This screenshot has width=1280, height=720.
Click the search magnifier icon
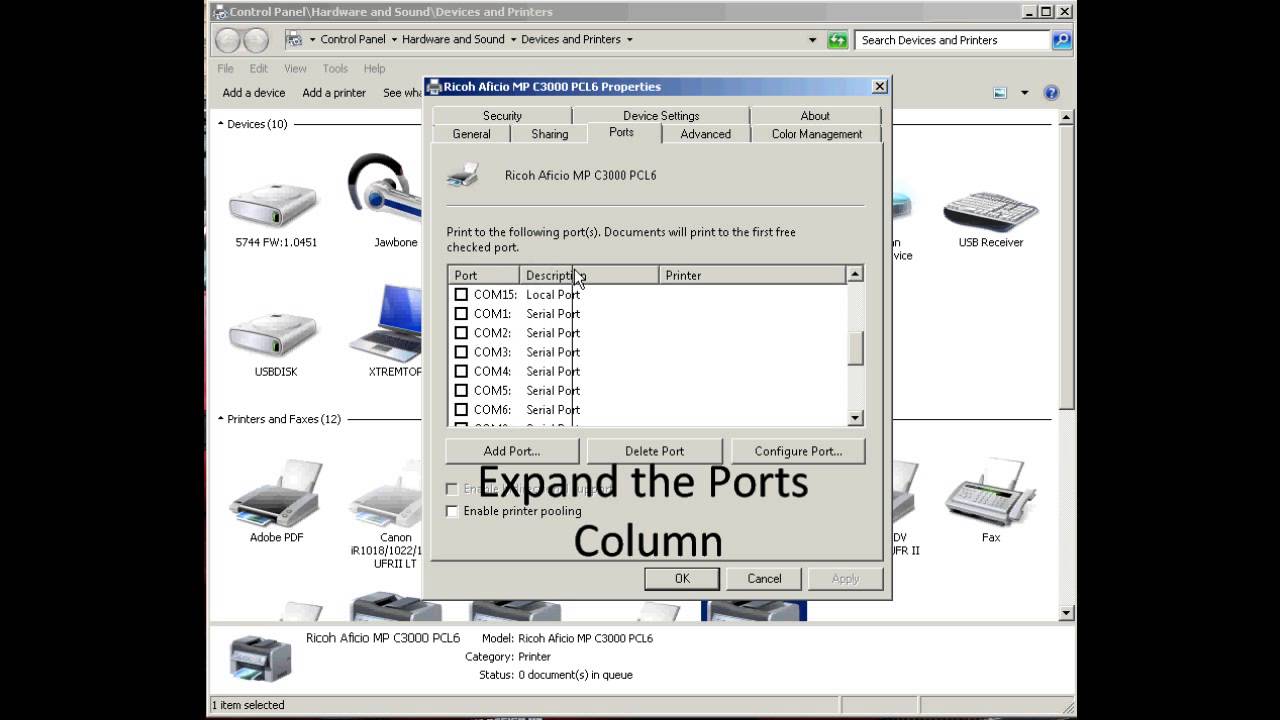coord(1062,40)
